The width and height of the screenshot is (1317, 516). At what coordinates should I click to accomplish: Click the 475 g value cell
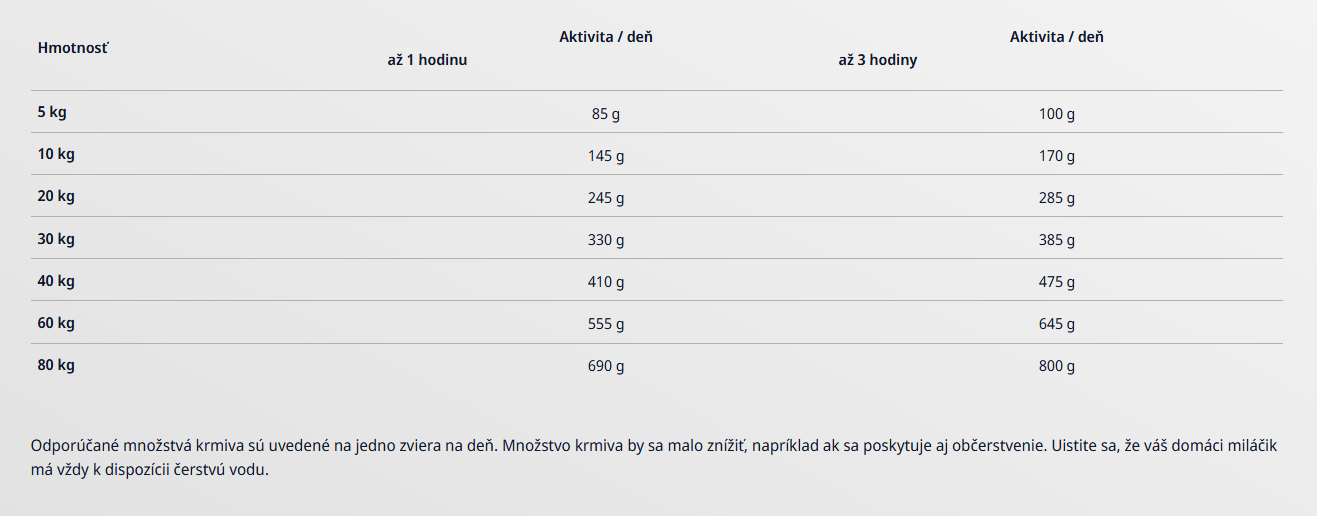pos(1057,282)
